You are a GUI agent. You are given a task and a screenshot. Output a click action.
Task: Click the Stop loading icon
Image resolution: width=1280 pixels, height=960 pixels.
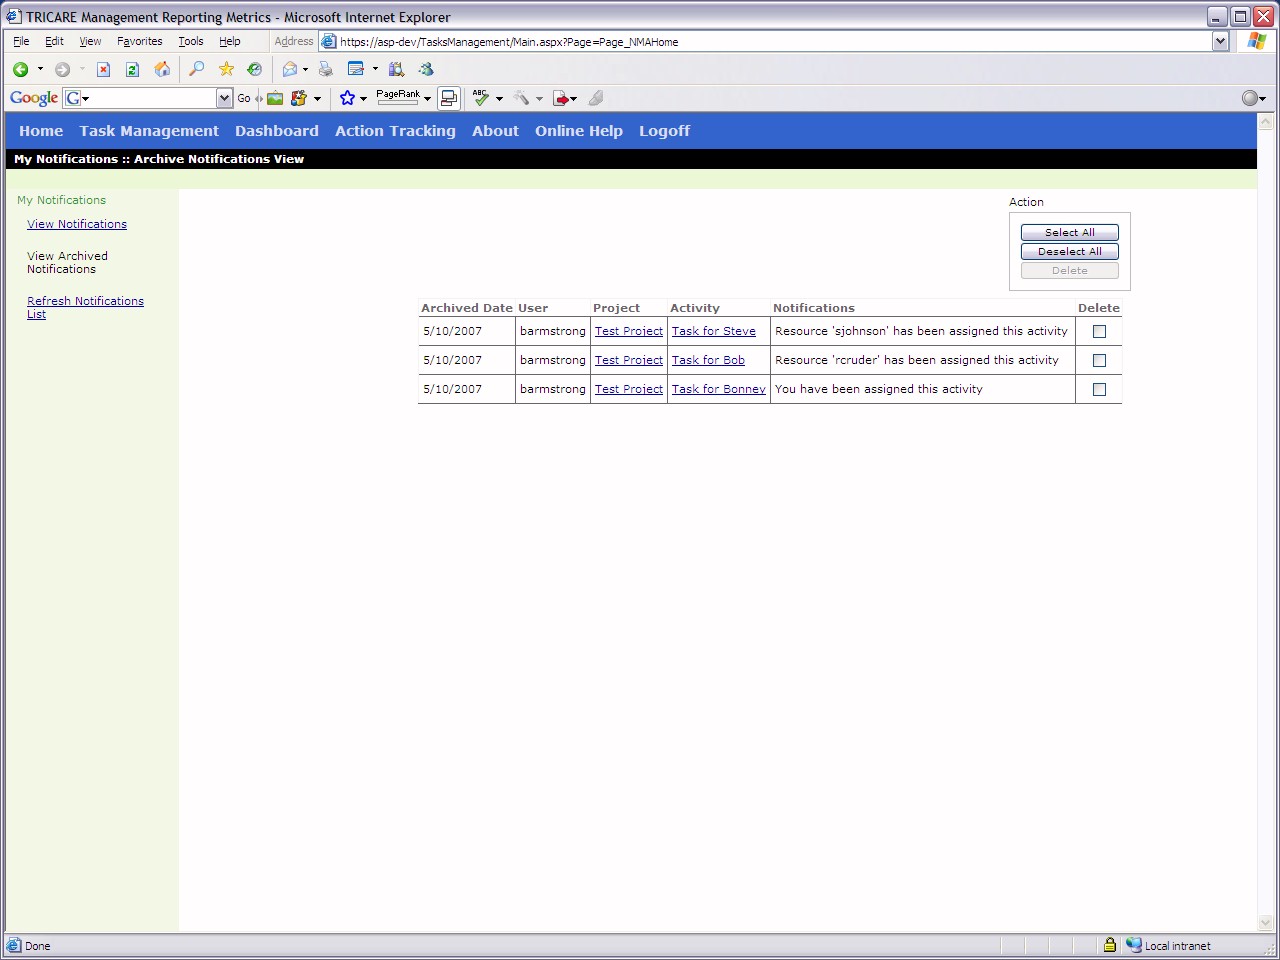click(x=103, y=69)
